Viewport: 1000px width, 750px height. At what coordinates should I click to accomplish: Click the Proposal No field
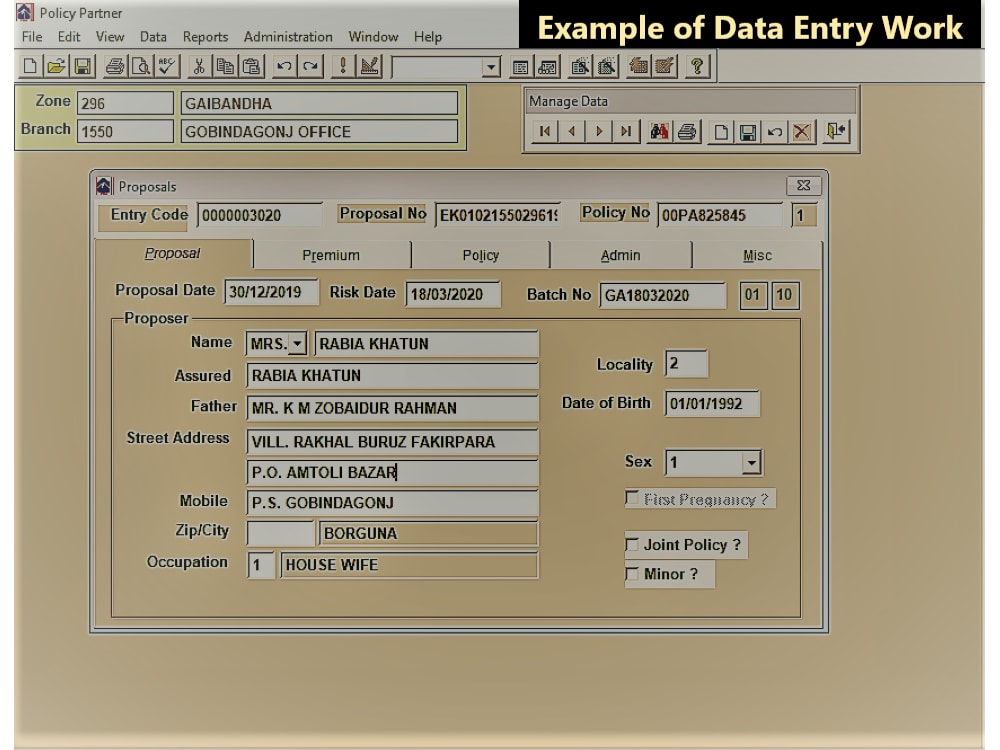click(x=499, y=216)
